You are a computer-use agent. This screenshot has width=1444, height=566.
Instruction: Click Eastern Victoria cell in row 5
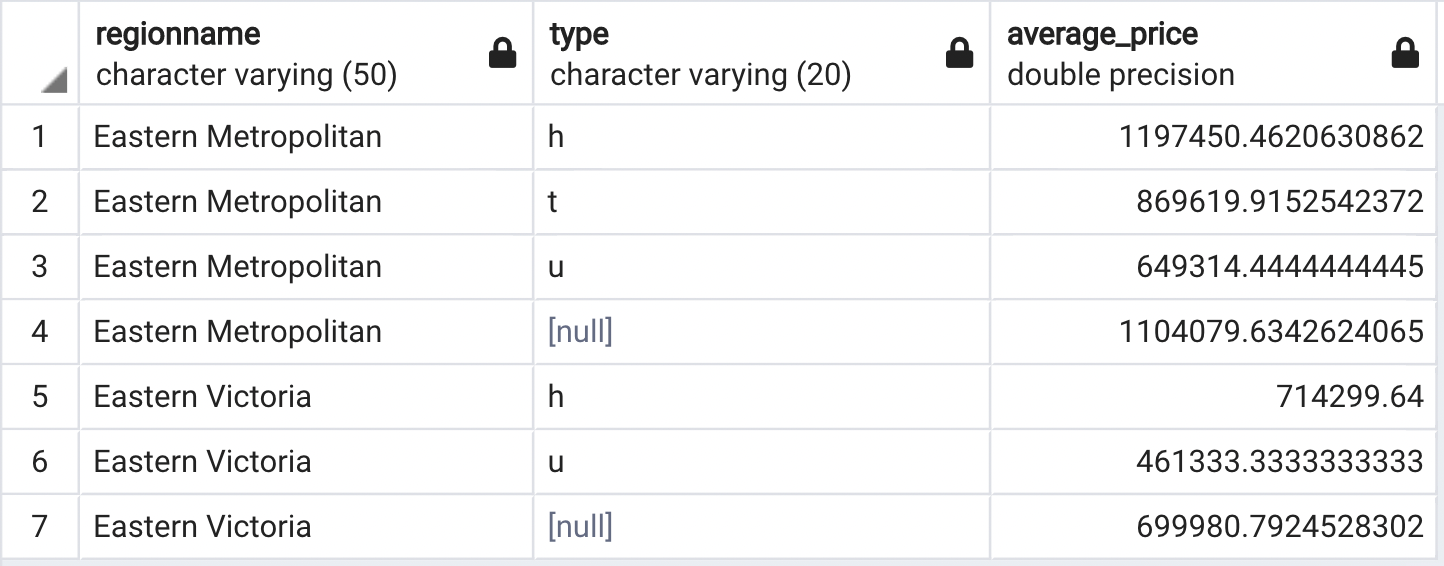(x=202, y=396)
